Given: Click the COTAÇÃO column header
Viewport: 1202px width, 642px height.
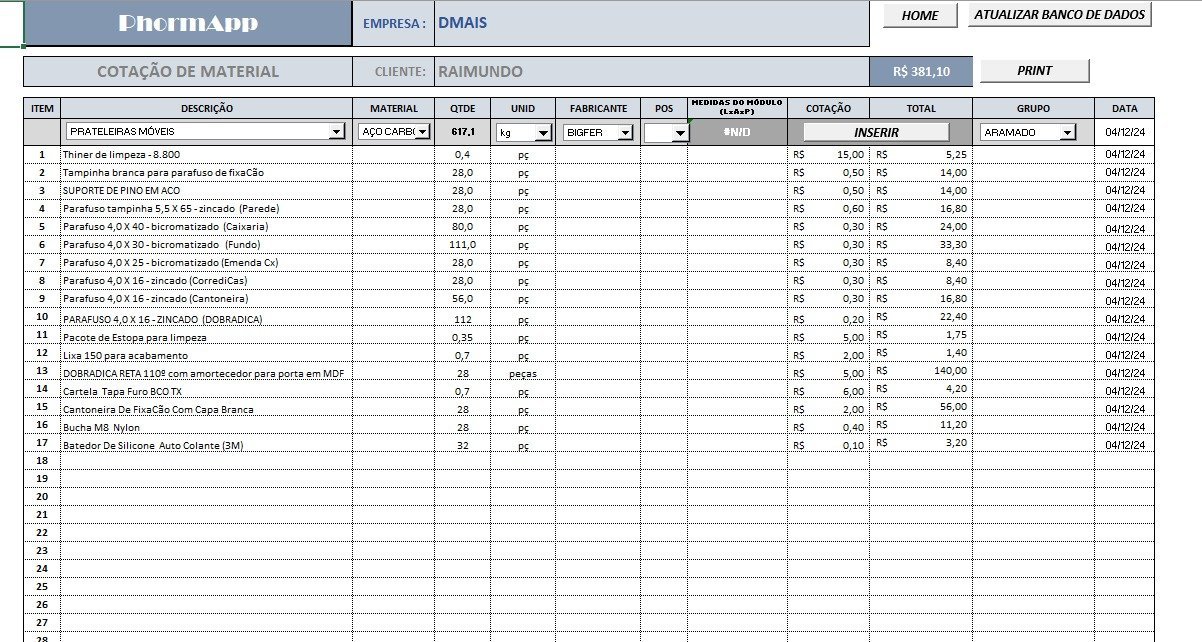Looking at the screenshot, I should click(828, 108).
